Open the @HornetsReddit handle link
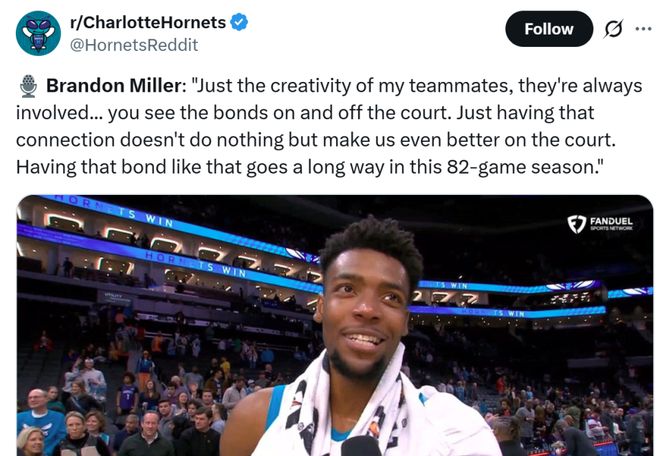660x456 pixels. [x=133, y=45]
